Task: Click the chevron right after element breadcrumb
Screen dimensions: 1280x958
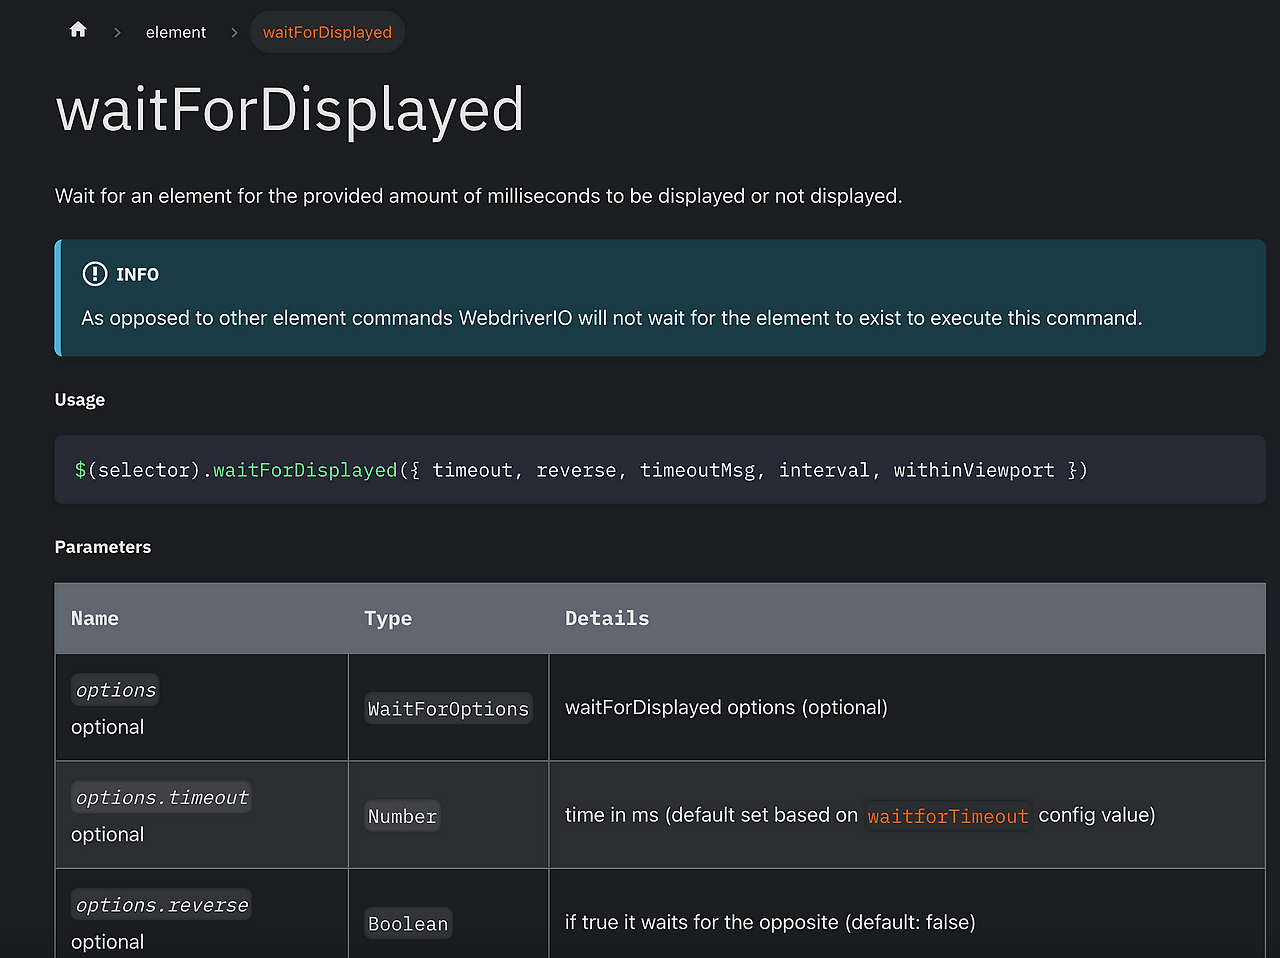Action: [234, 32]
